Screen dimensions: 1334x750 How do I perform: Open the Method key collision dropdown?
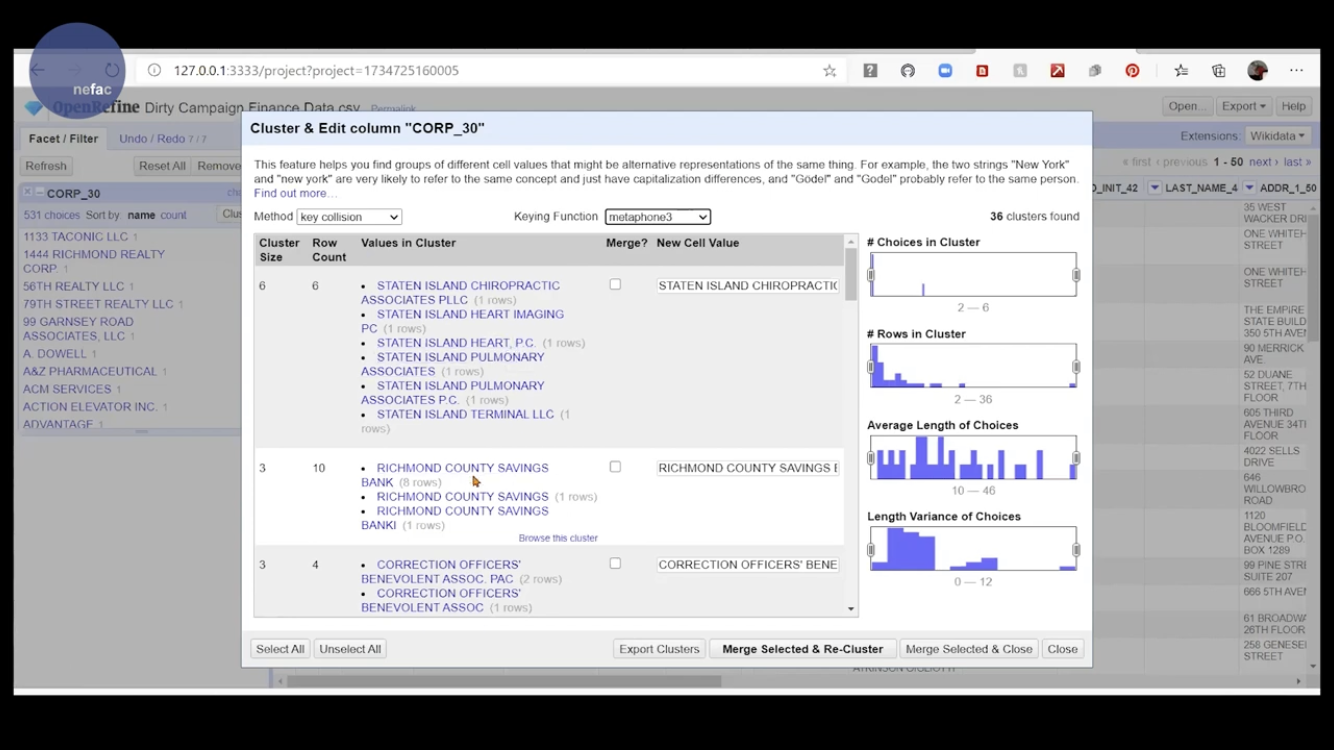pyautogui.click(x=349, y=217)
